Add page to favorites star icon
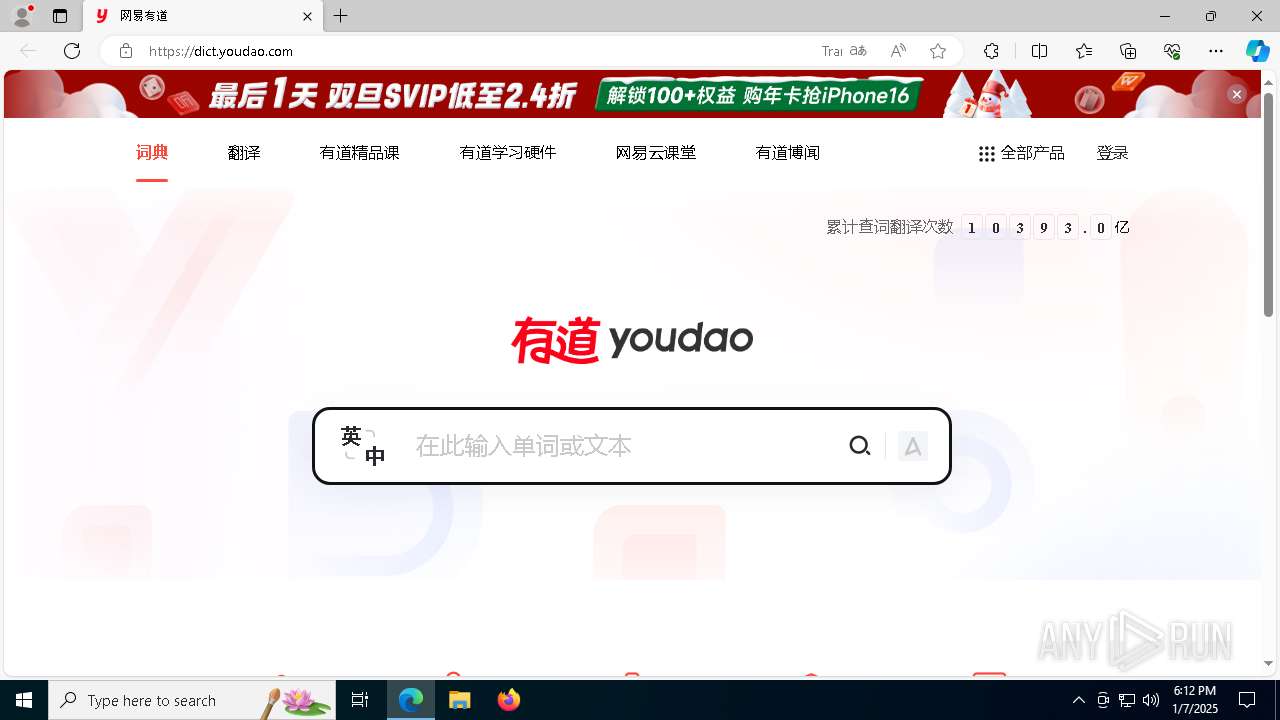Screen dimensions: 1280x720 click(938, 51)
